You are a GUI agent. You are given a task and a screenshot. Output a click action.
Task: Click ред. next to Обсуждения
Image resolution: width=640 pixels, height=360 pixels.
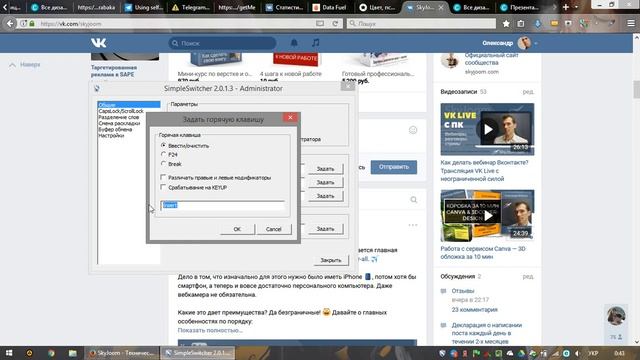coord(528,276)
